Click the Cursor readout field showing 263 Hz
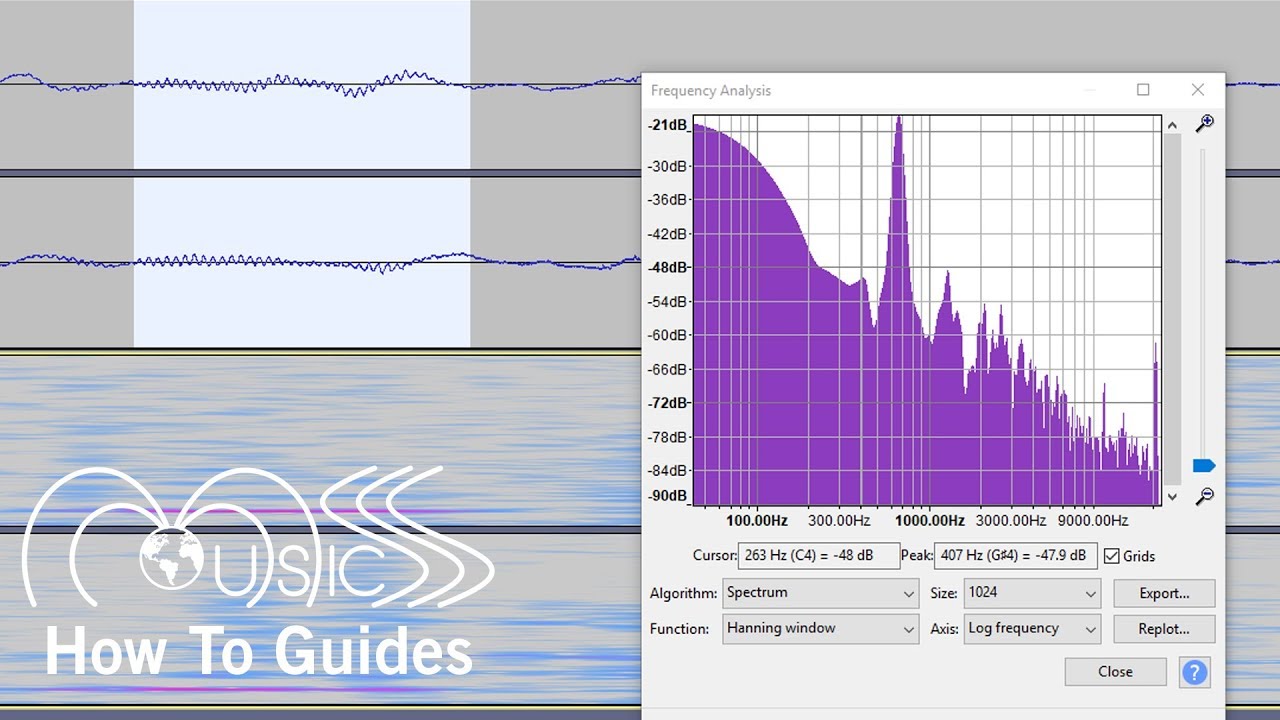1280x720 pixels. [819, 556]
